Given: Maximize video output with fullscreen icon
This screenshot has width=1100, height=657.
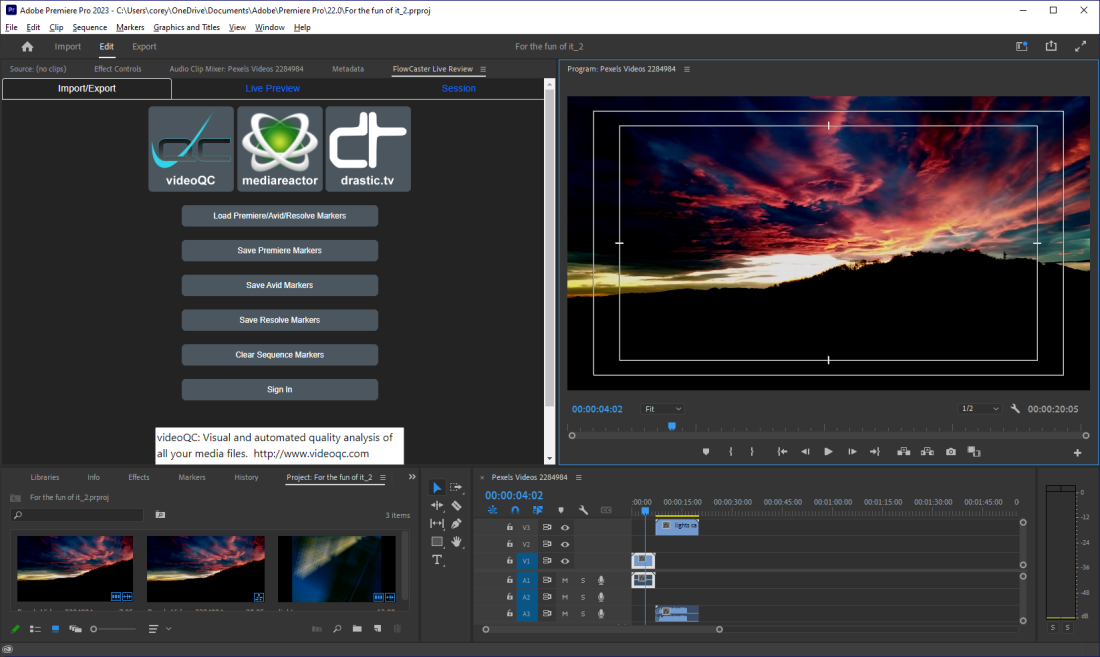Looking at the screenshot, I should point(1080,46).
